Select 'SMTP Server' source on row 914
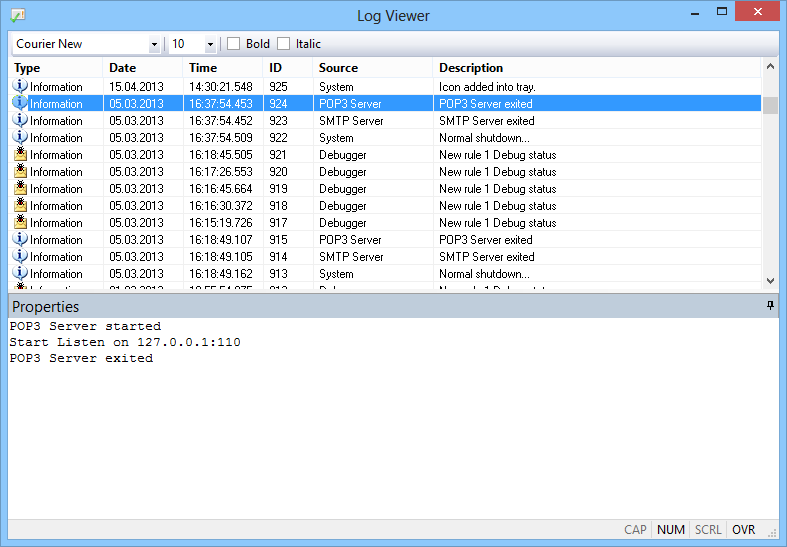This screenshot has width=787, height=547. coord(351,257)
